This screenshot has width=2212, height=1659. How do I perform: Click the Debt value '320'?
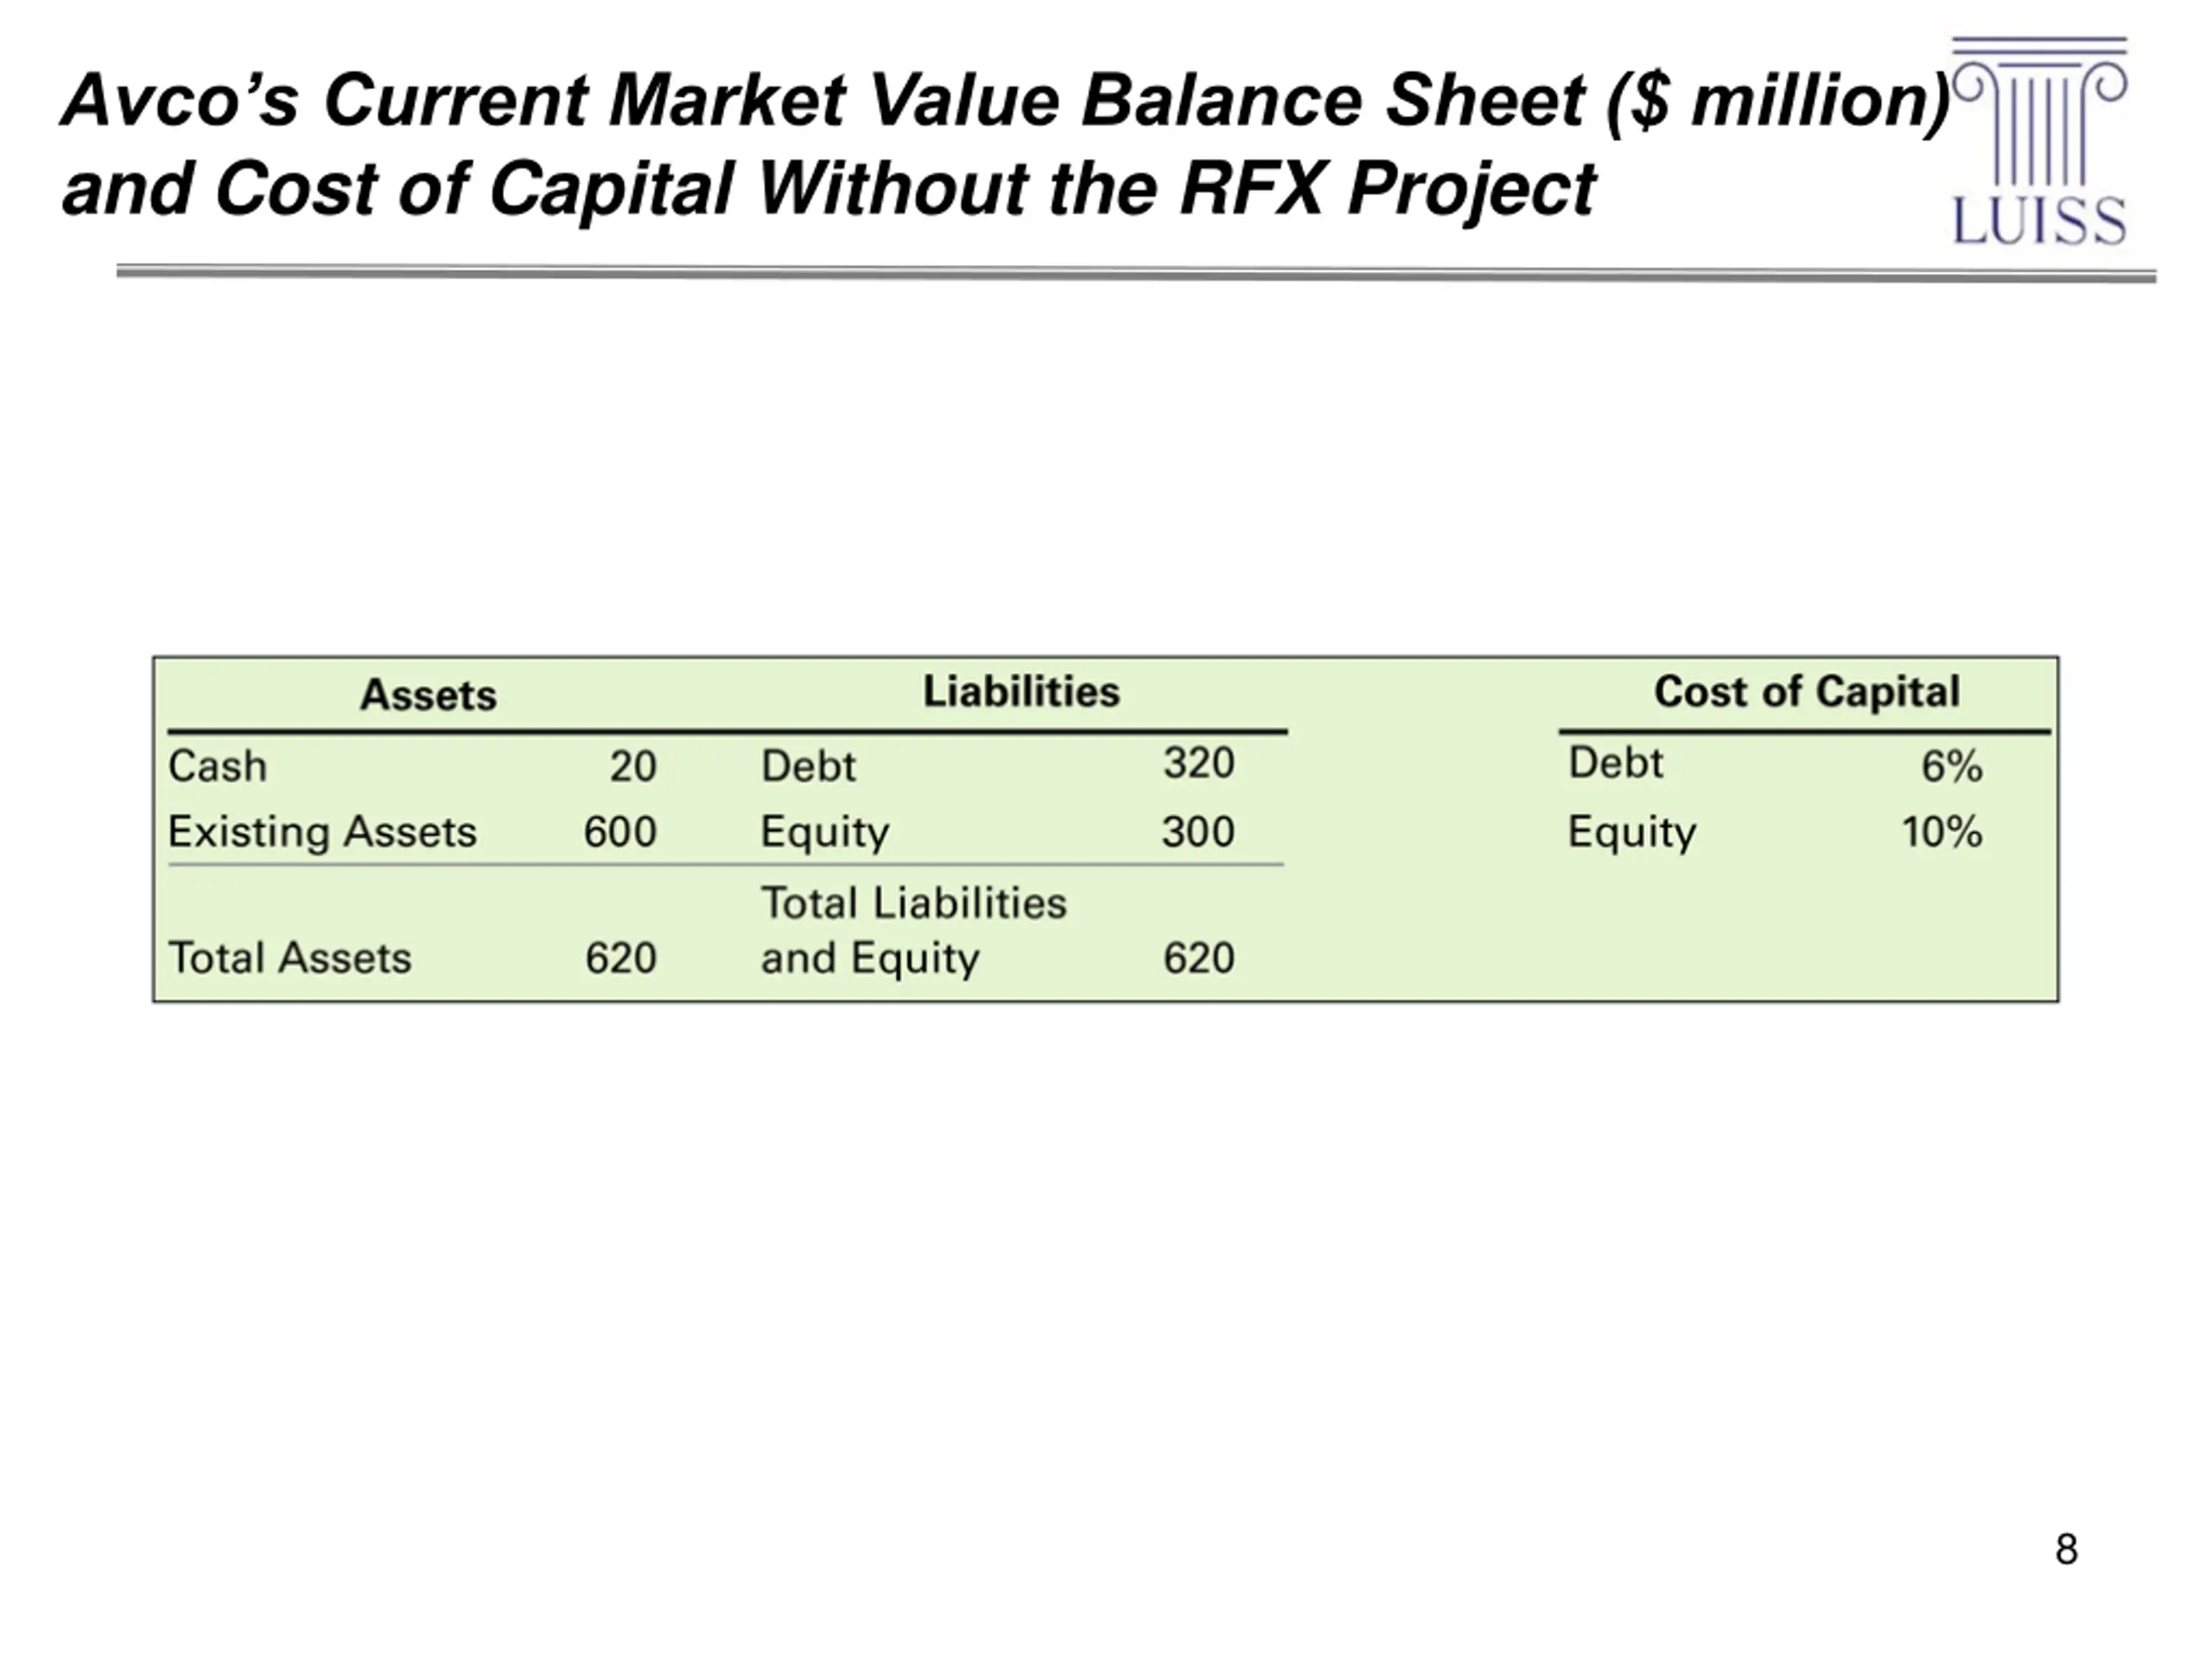(1199, 763)
